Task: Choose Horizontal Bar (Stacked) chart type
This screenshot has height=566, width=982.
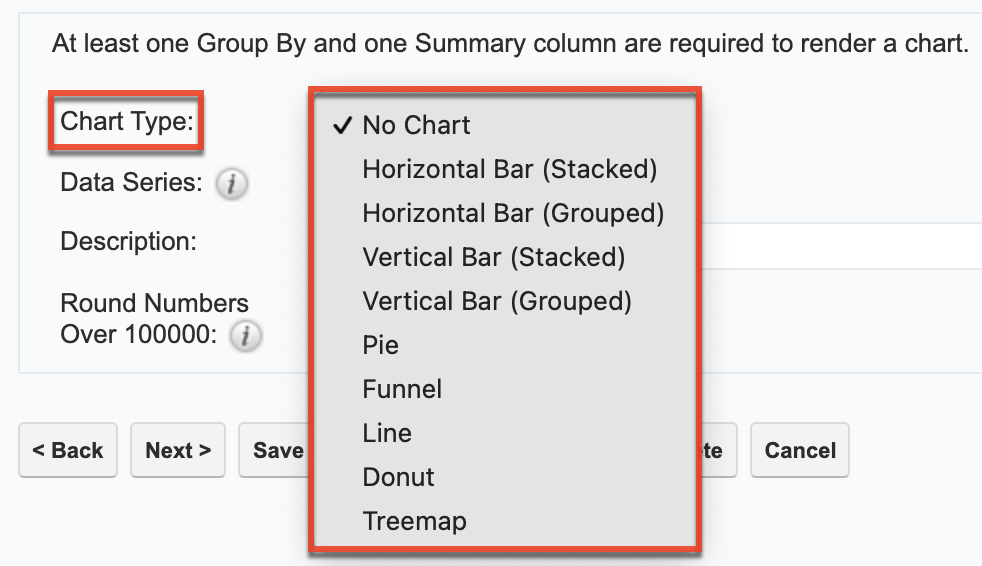Action: [x=509, y=169]
